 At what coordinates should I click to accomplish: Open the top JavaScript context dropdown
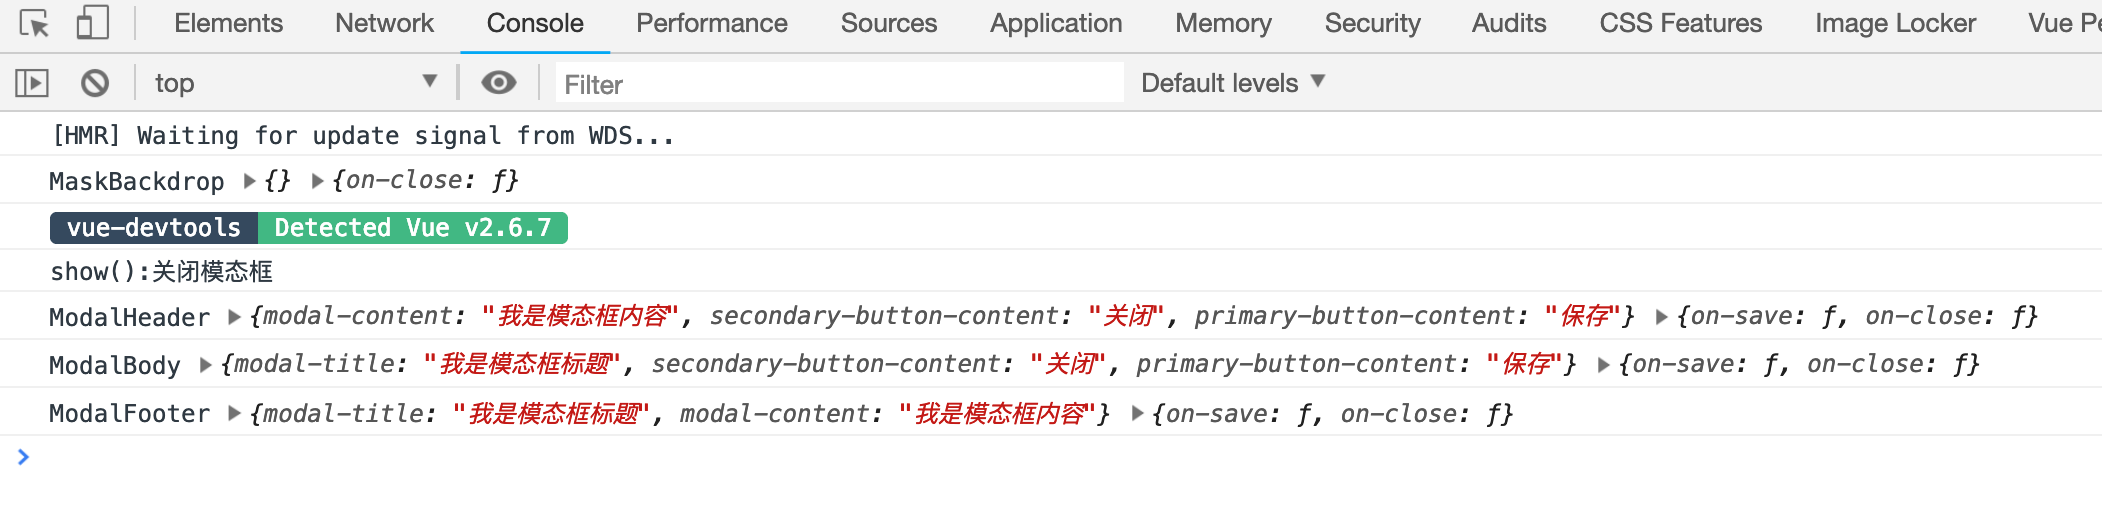point(295,83)
